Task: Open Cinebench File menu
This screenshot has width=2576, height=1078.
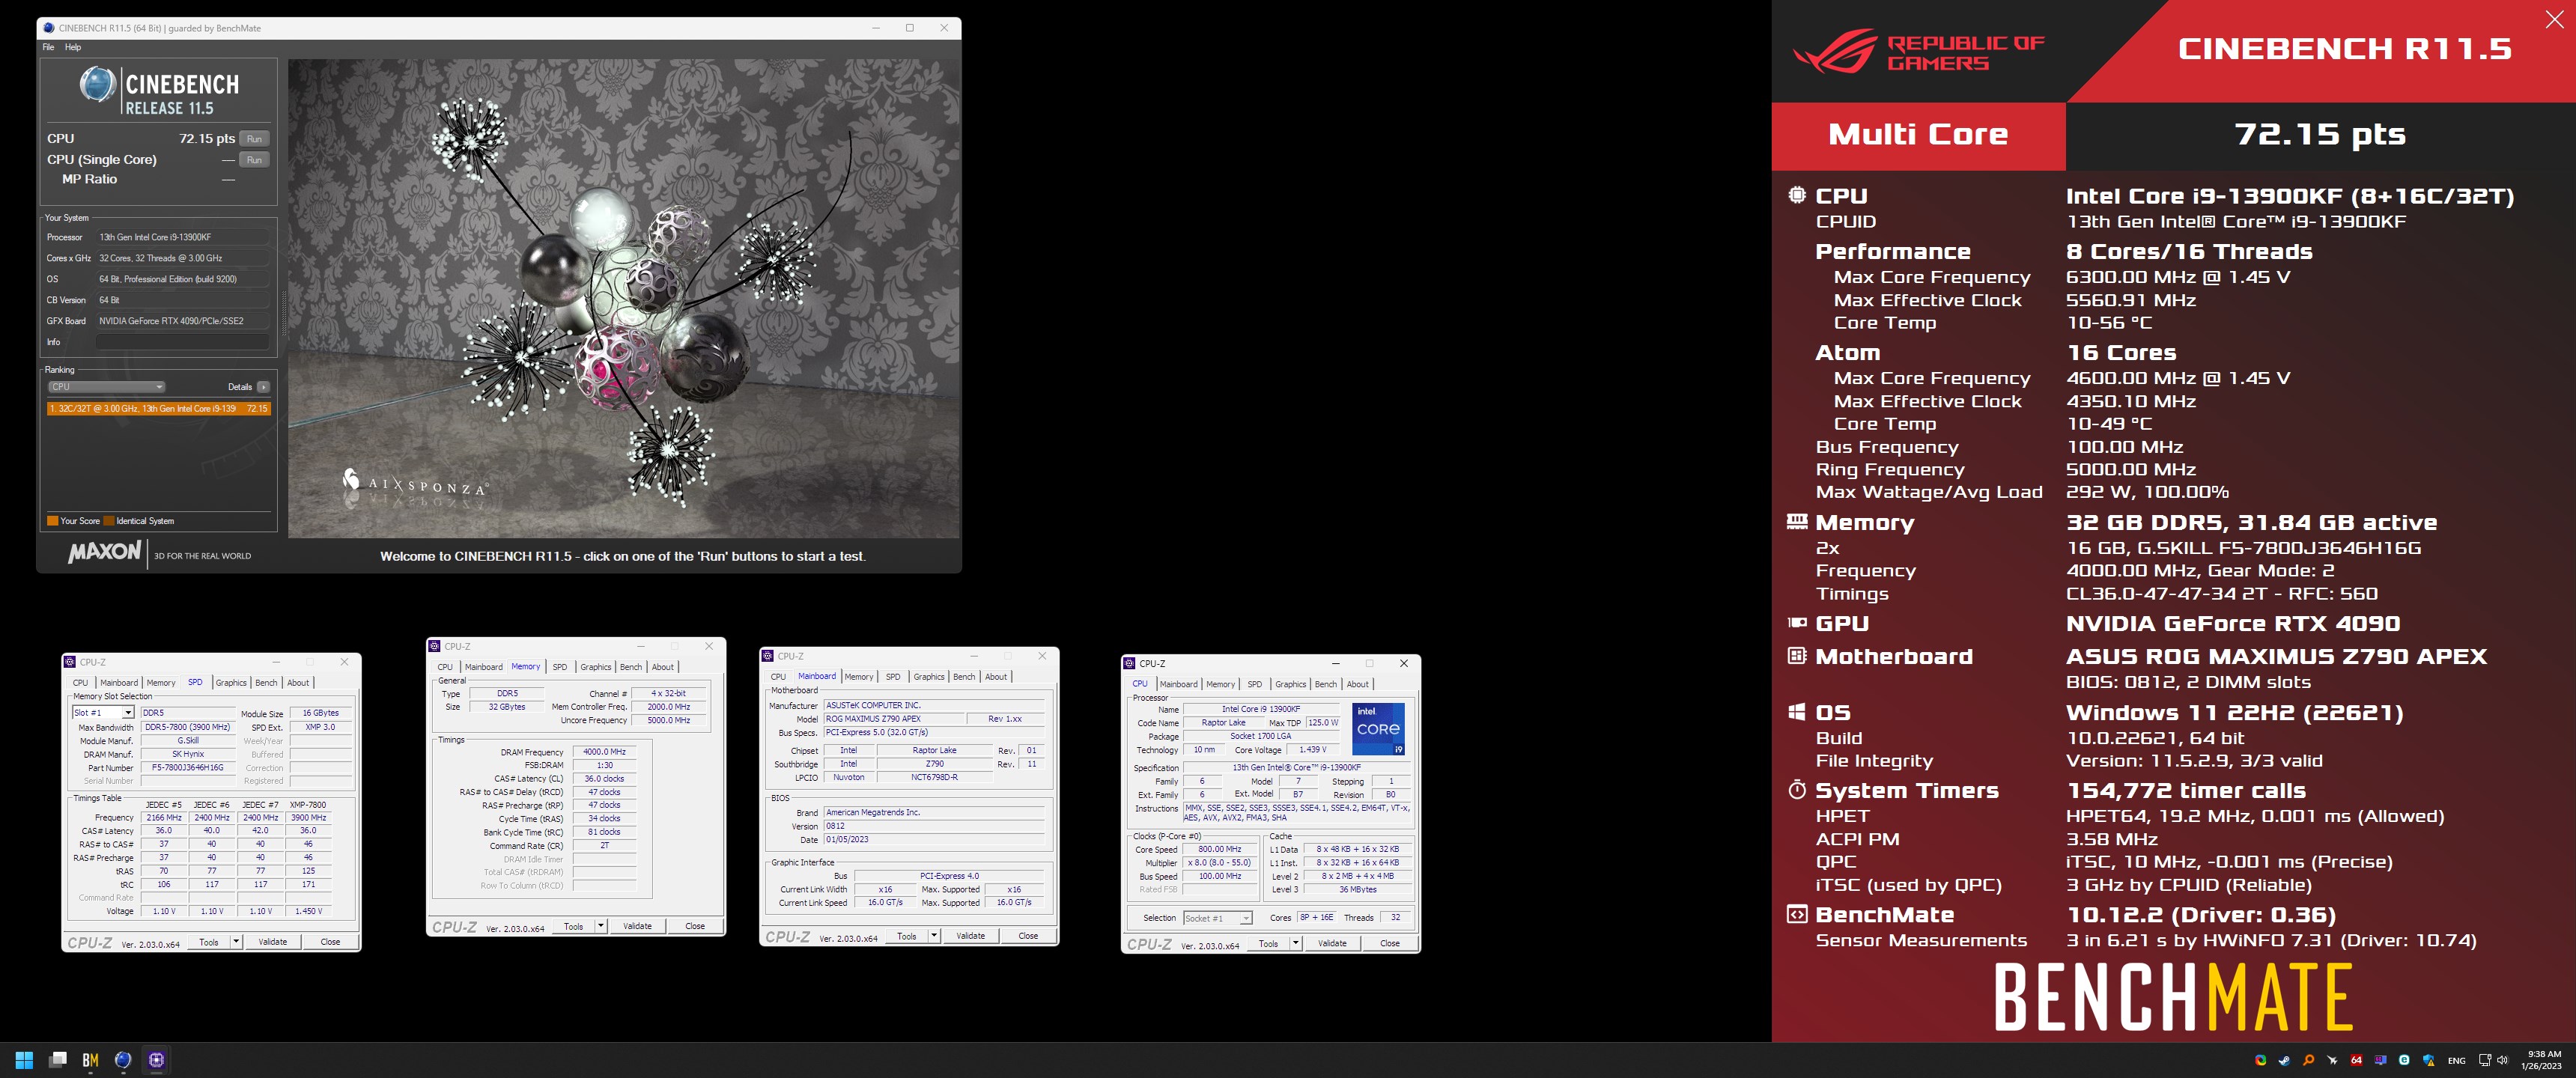Action: coord(48,47)
